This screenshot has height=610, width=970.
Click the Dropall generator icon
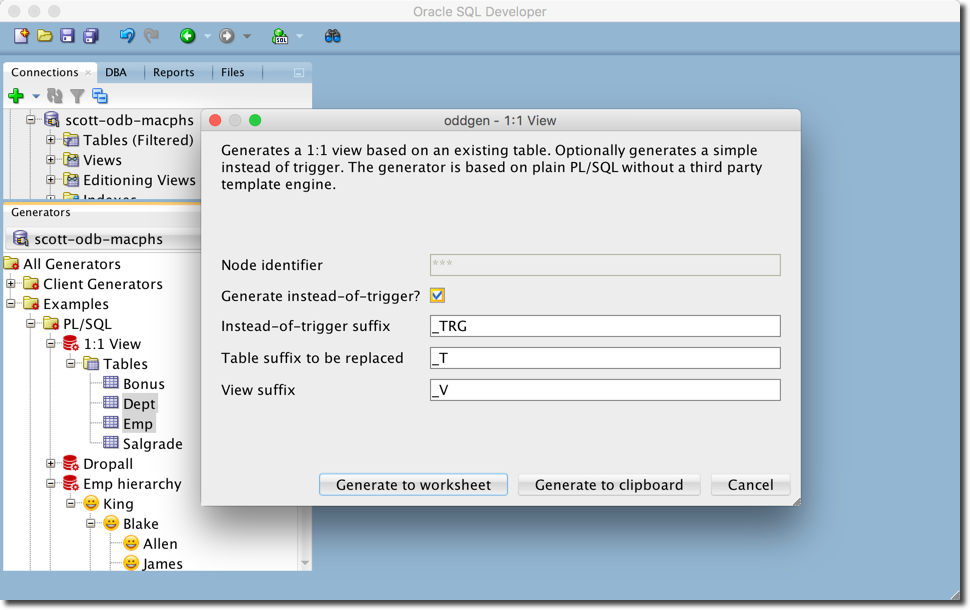(71, 463)
